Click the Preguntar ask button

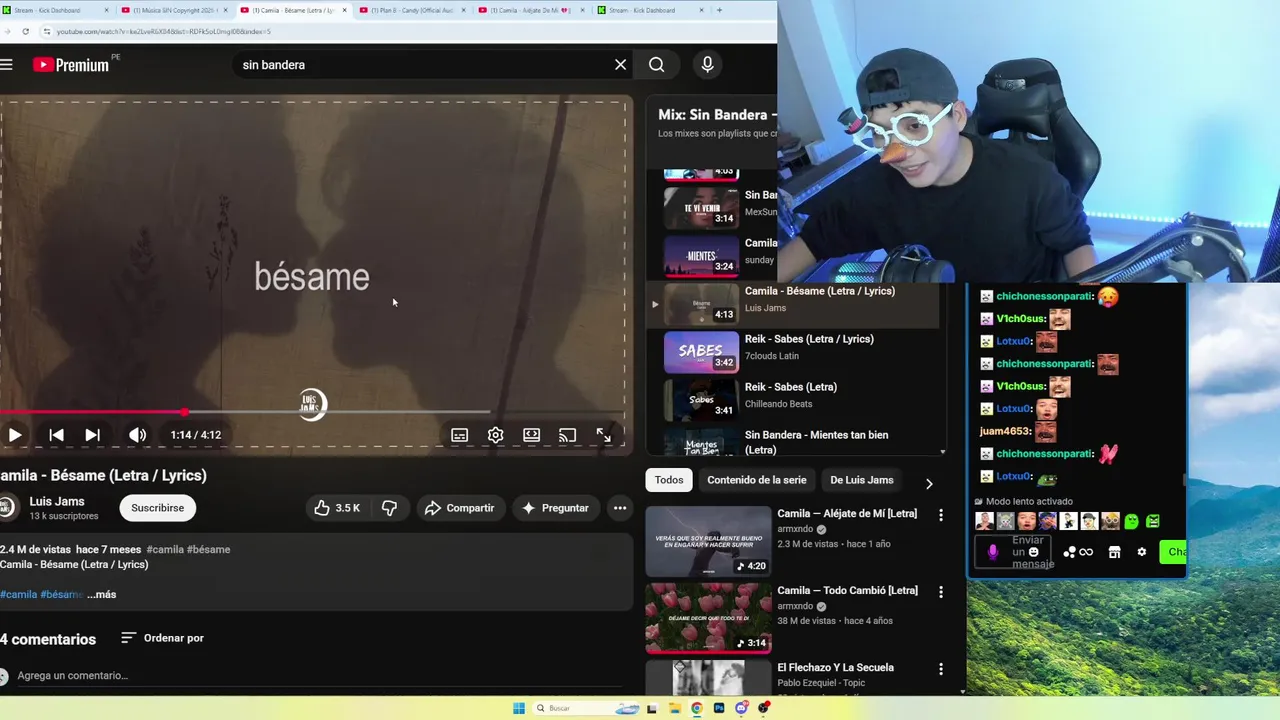coord(556,508)
